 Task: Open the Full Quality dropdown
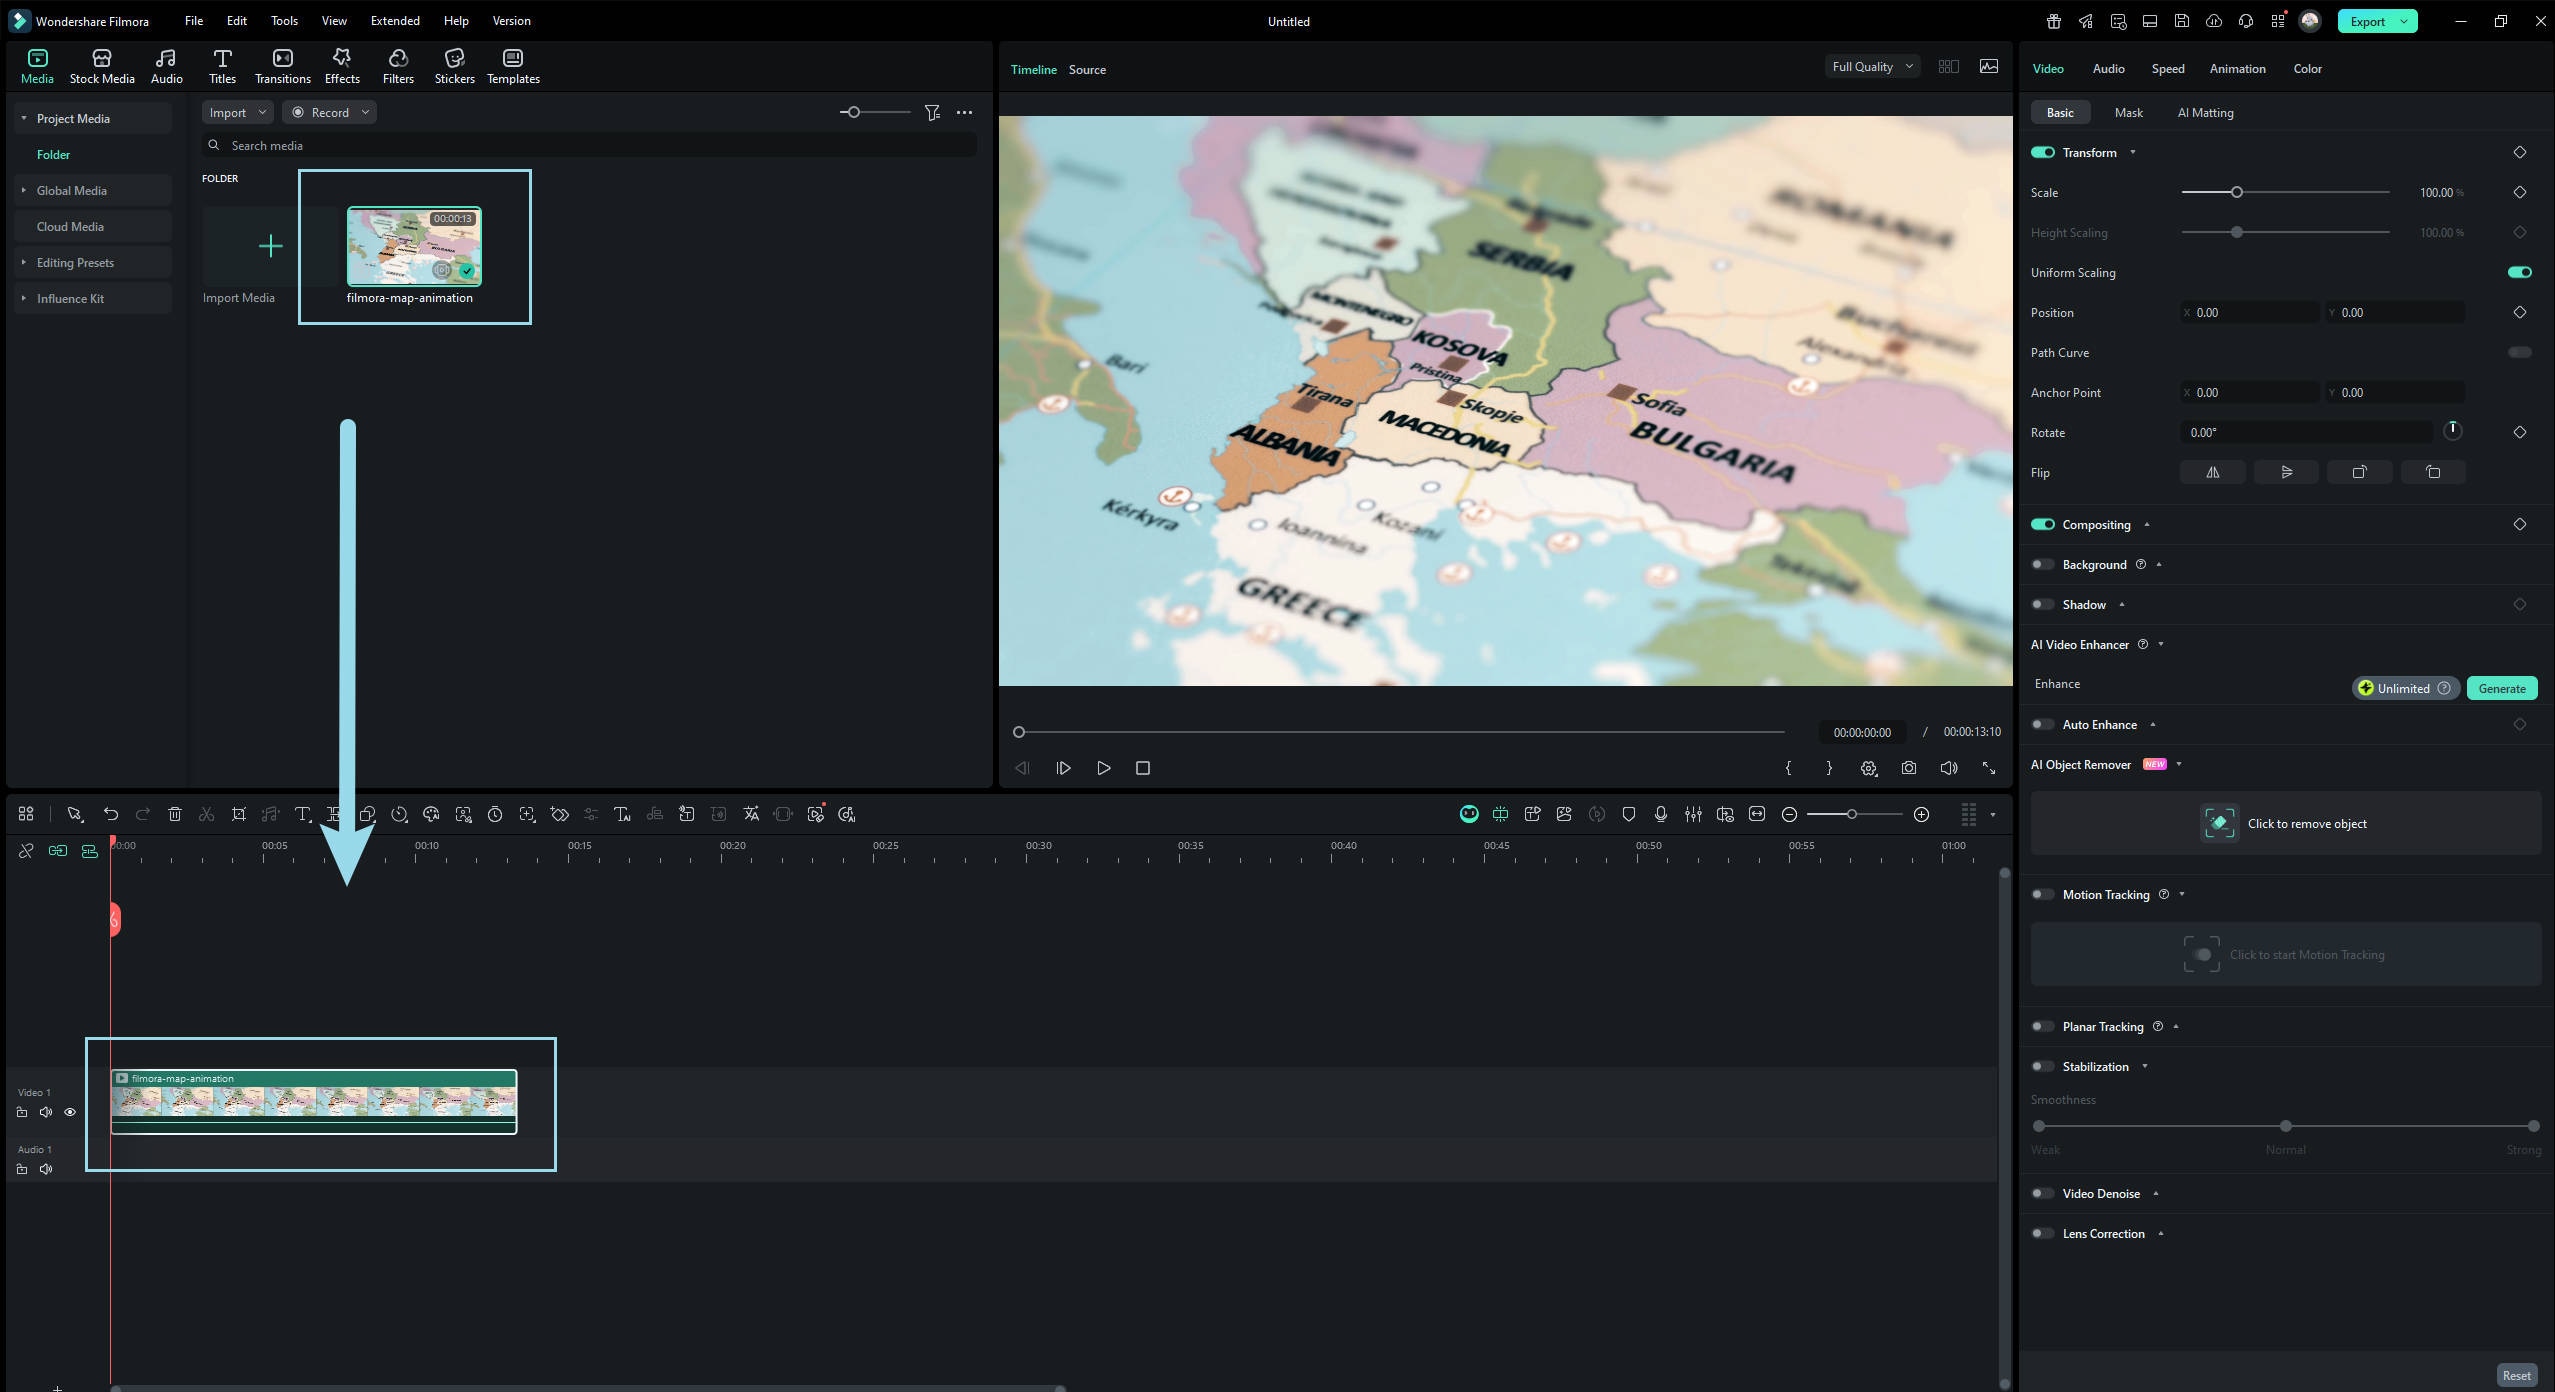pos(1870,66)
